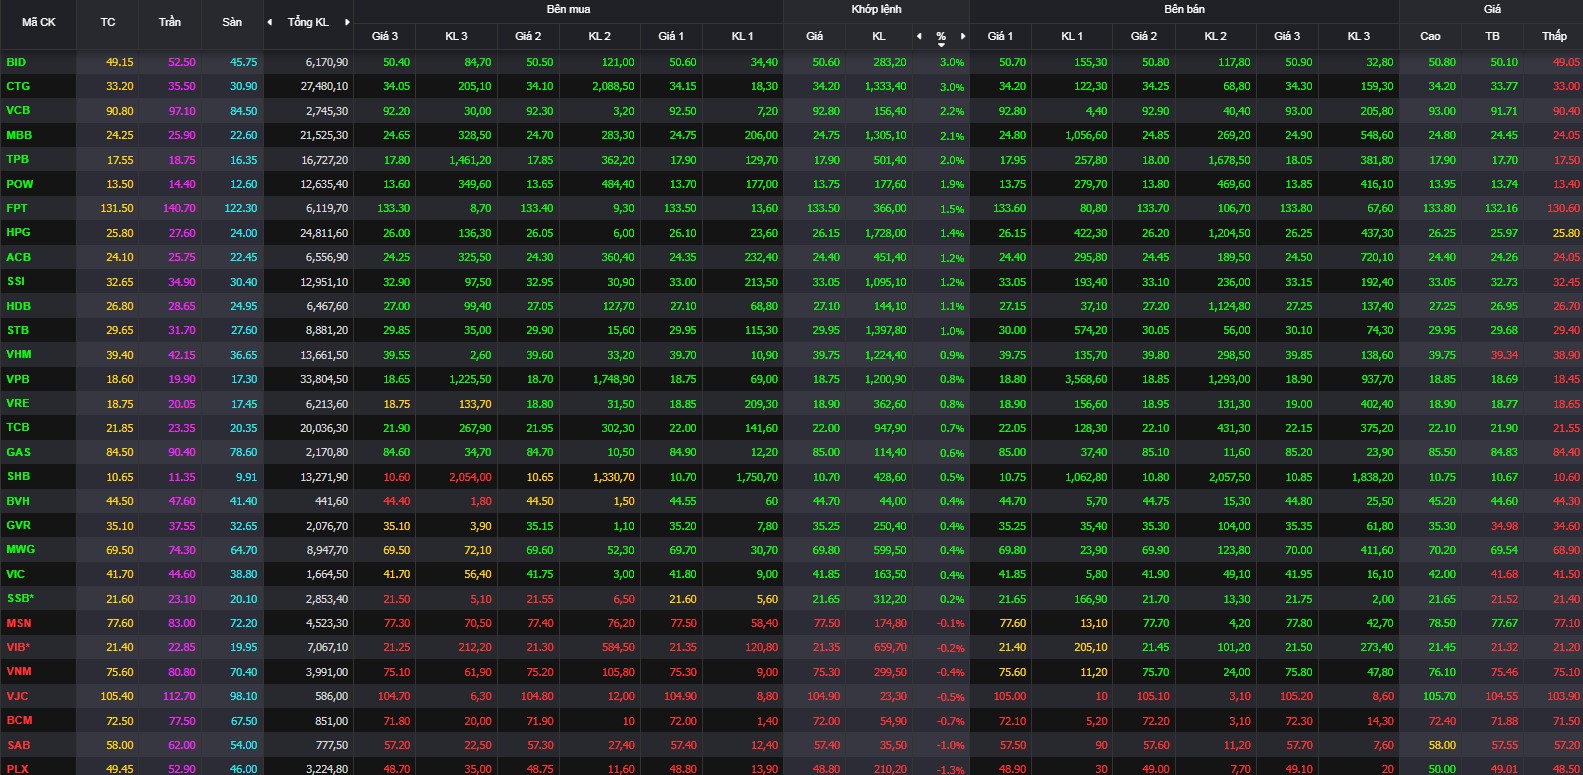Click the Cao high price header
Viewport: 1583px width, 775px height.
tap(1430, 36)
